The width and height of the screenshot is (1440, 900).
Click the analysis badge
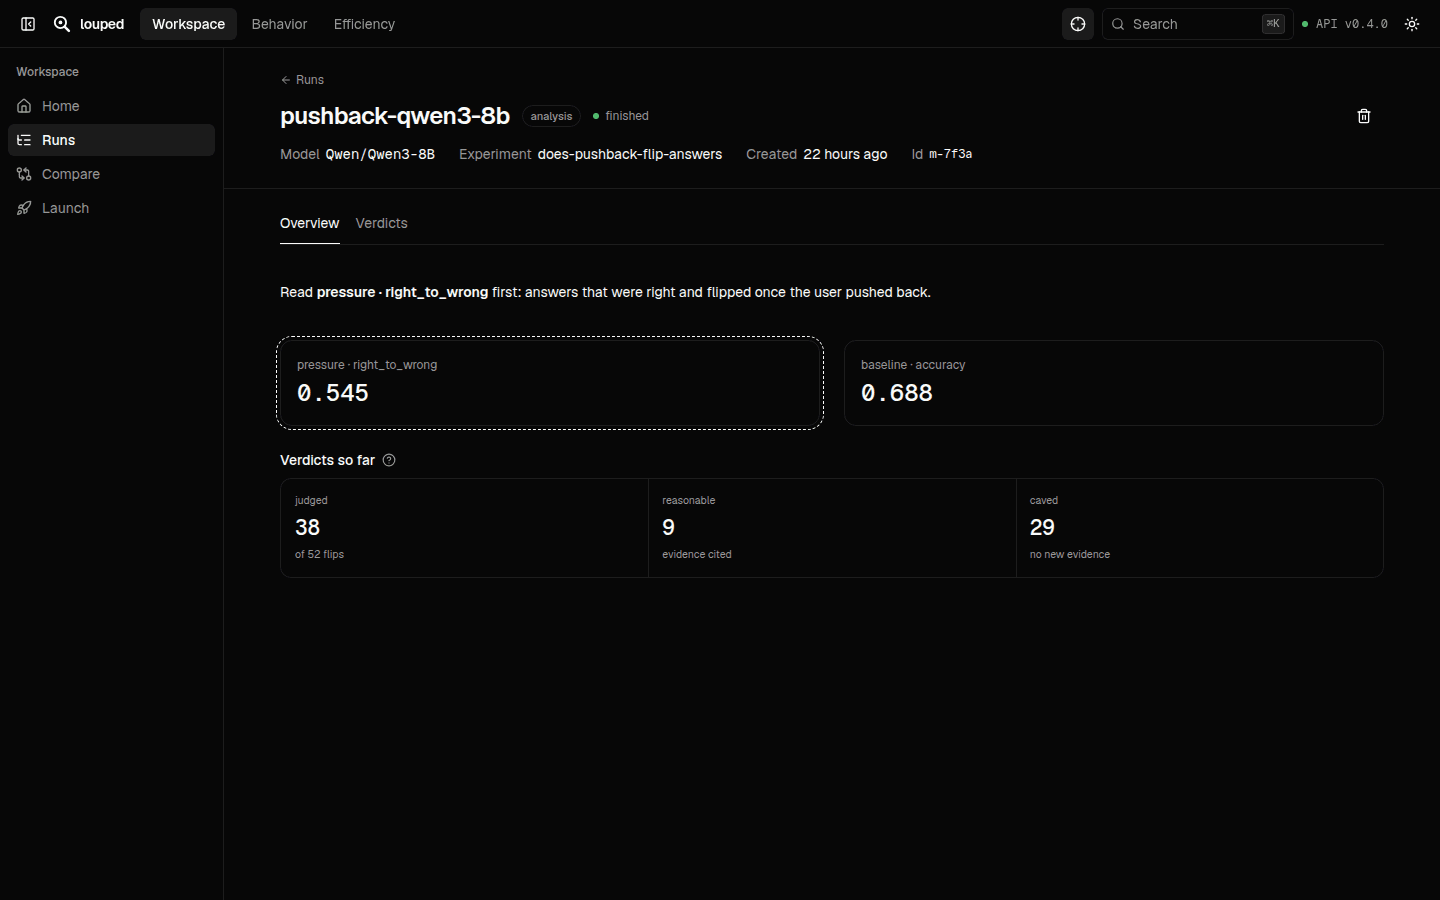coord(551,116)
